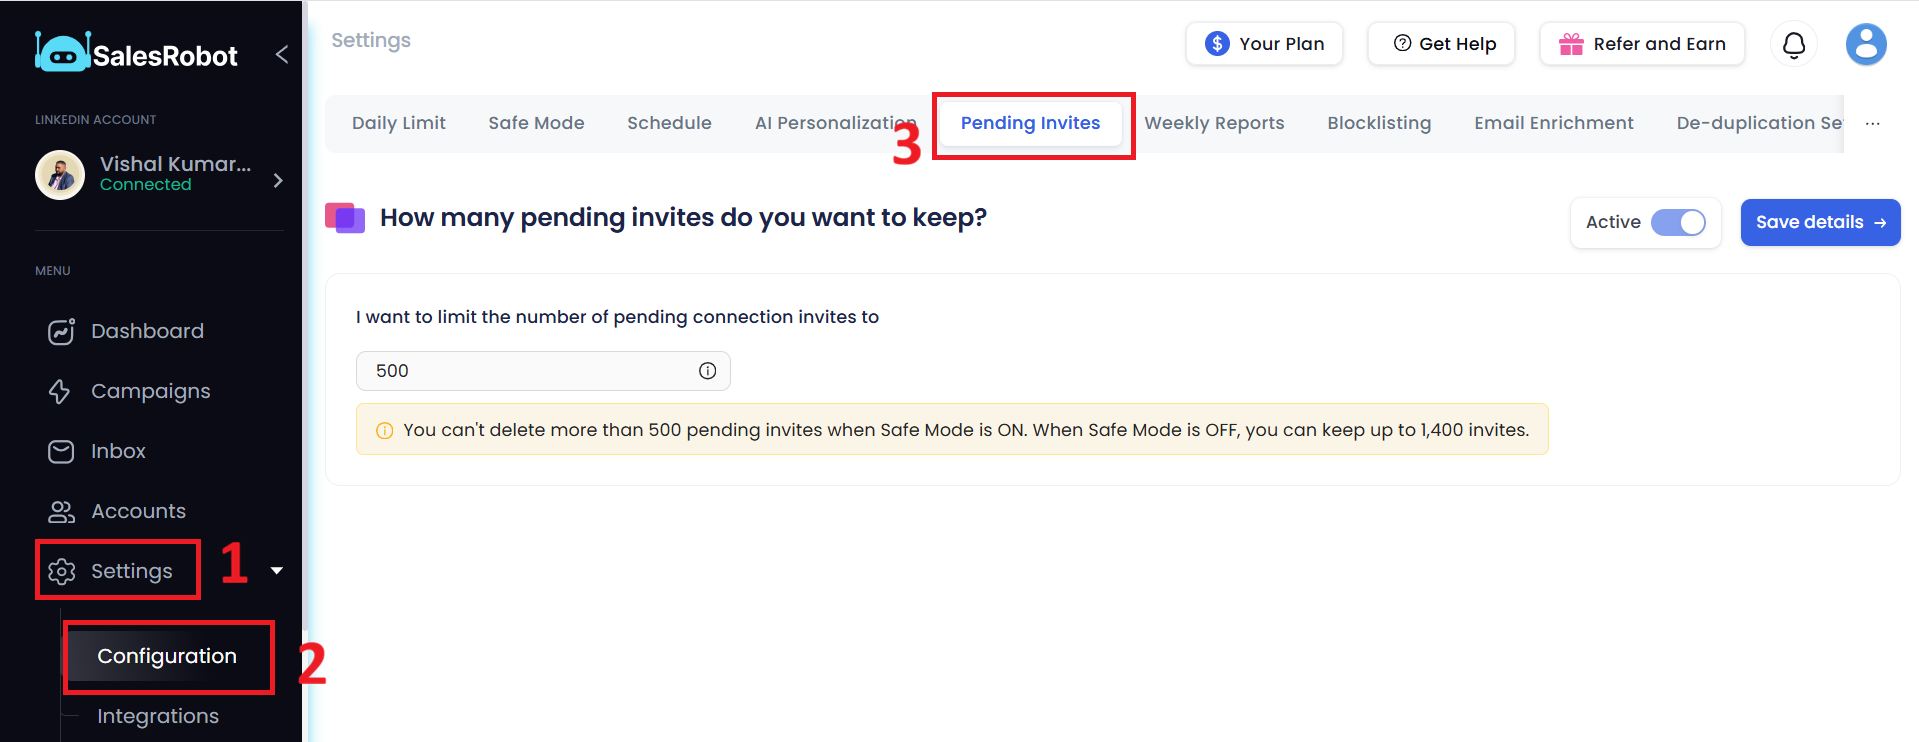Show more tabs via the ellipsis

1873,124
